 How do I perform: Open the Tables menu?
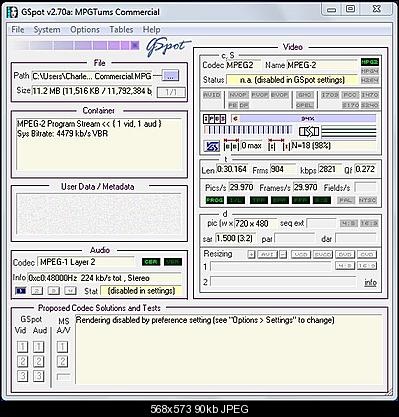121,29
